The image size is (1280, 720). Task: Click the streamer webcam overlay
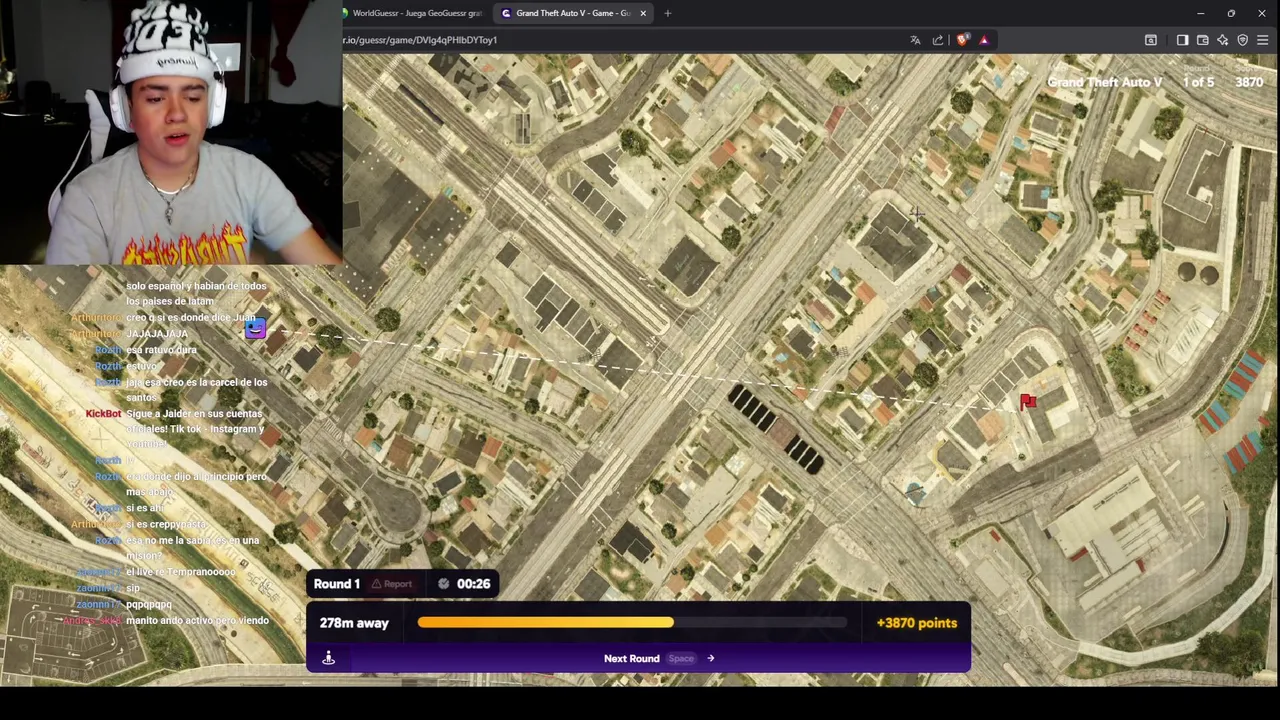171,132
